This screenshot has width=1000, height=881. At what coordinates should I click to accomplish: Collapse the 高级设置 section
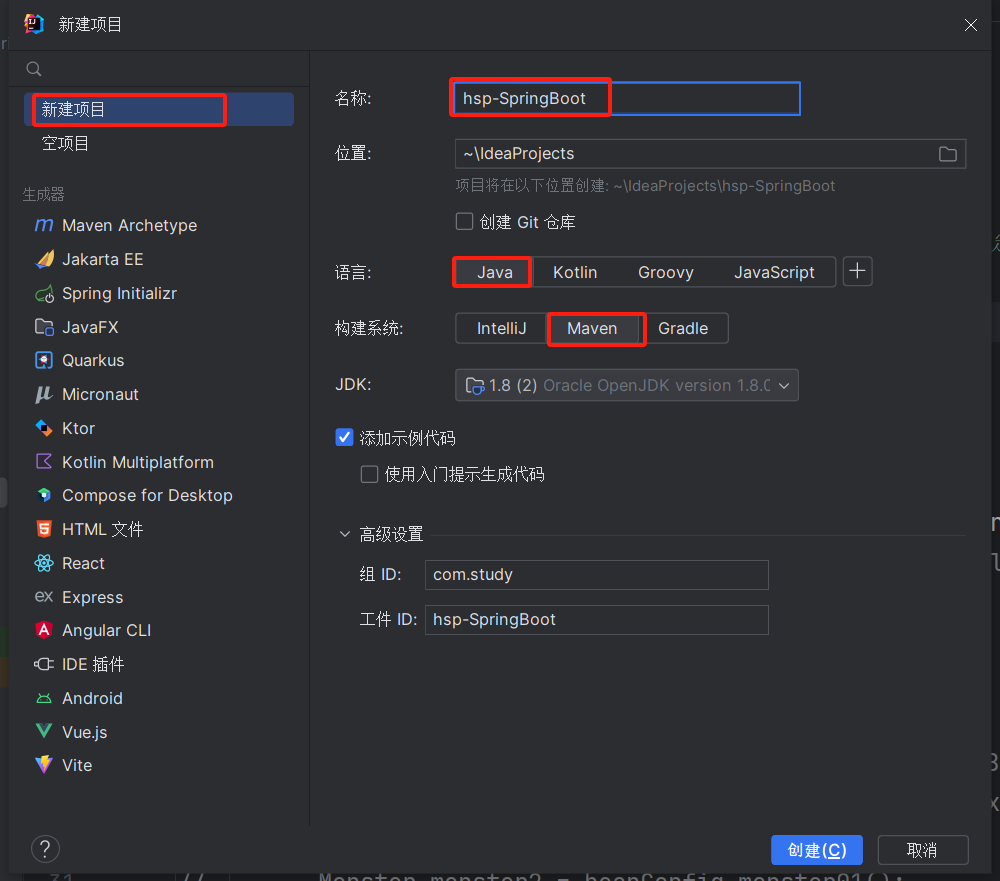(x=345, y=534)
